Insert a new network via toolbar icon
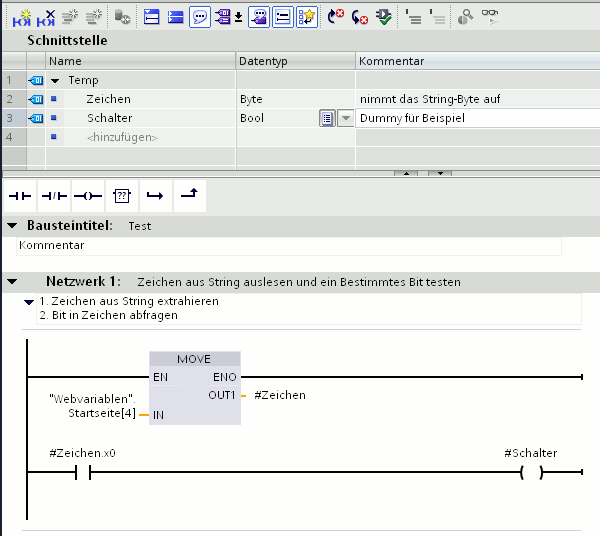Screen dimensions: 600x536 [22, 18]
